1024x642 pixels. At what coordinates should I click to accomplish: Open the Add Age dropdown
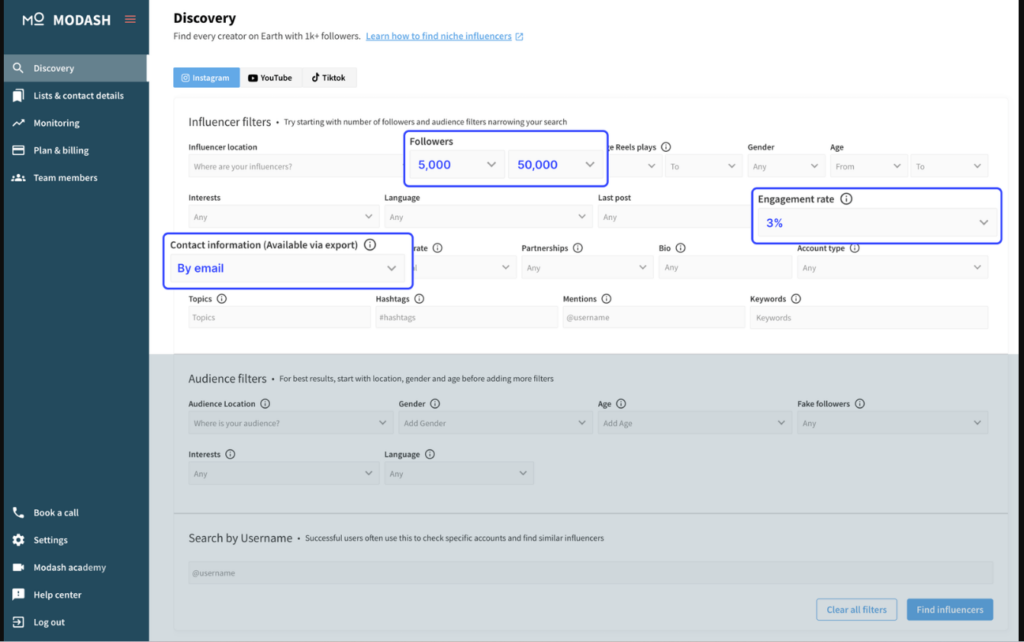695,423
